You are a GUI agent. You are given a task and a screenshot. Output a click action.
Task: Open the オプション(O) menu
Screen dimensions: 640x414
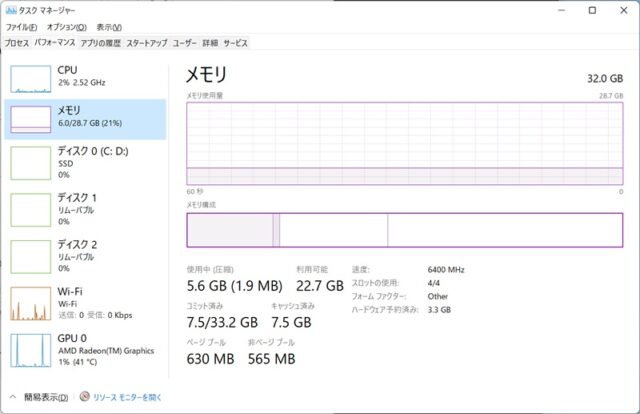tap(66, 27)
